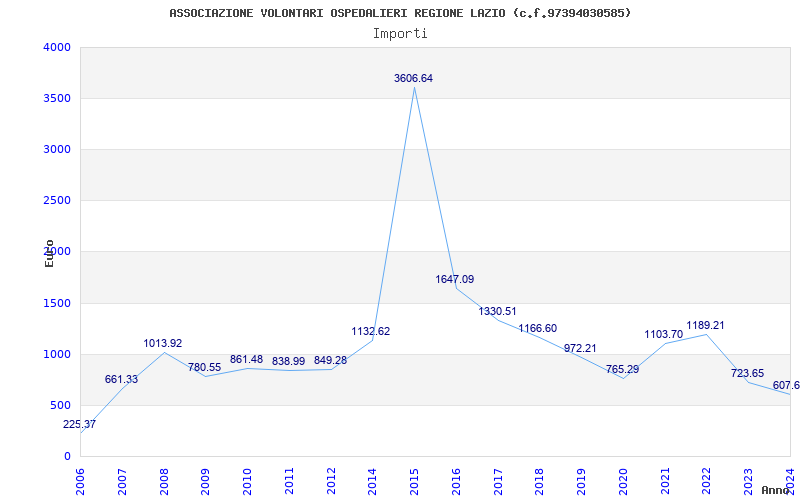Select data label 838.99
Screen dimensions: 800x500
point(288,362)
